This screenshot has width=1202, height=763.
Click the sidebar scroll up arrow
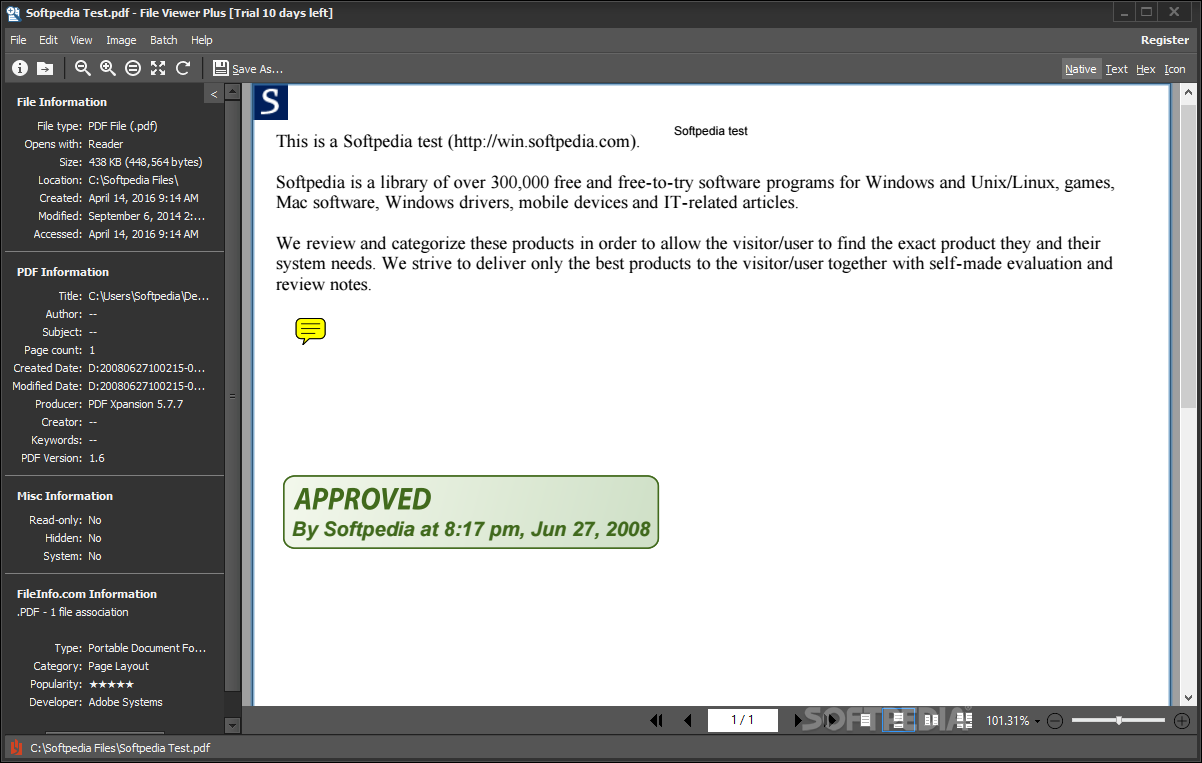pyautogui.click(x=233, y=92)
